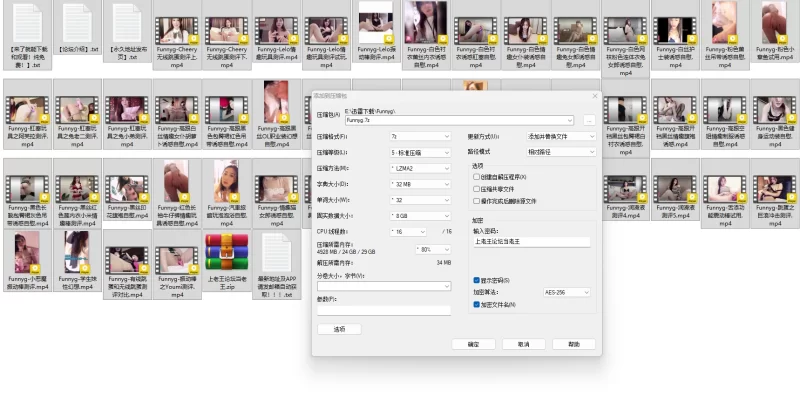
Task: Select the 论坛介绍.txt file icon
Action: point(77,22)
